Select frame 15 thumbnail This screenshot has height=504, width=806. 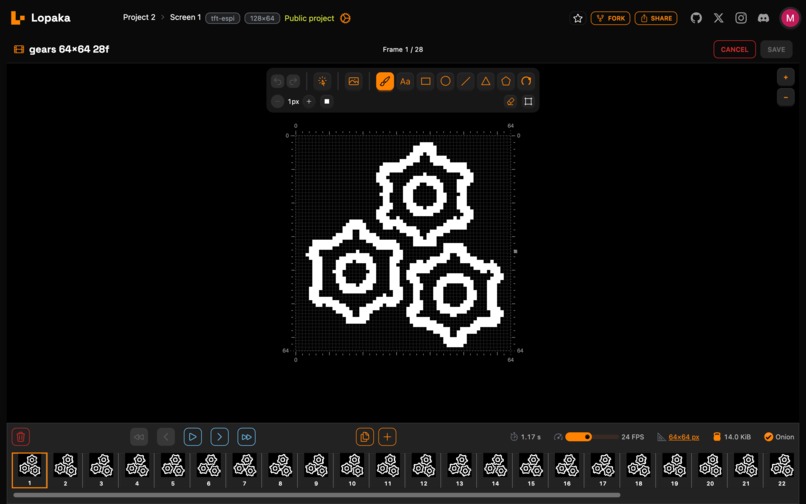click(531, 470)
